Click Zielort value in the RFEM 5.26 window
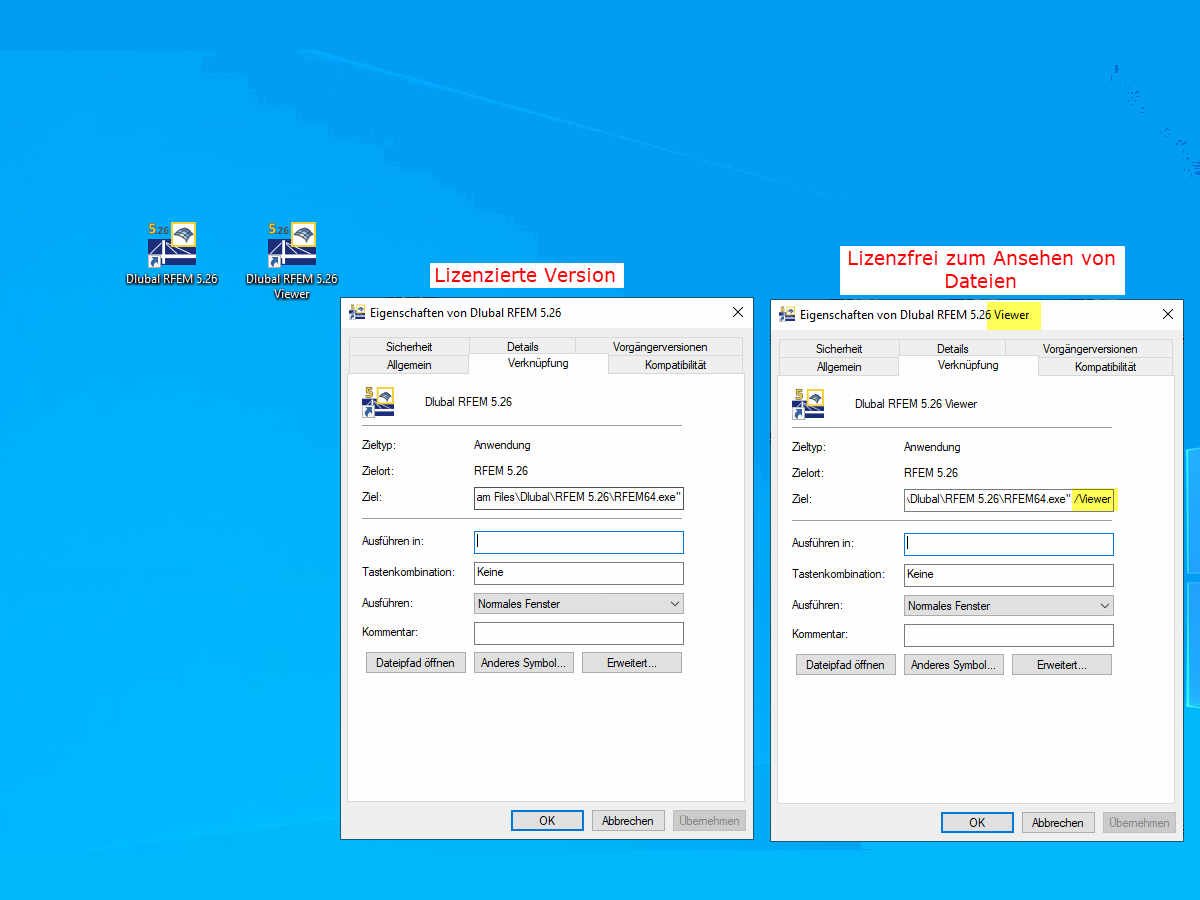 [501, 470]
